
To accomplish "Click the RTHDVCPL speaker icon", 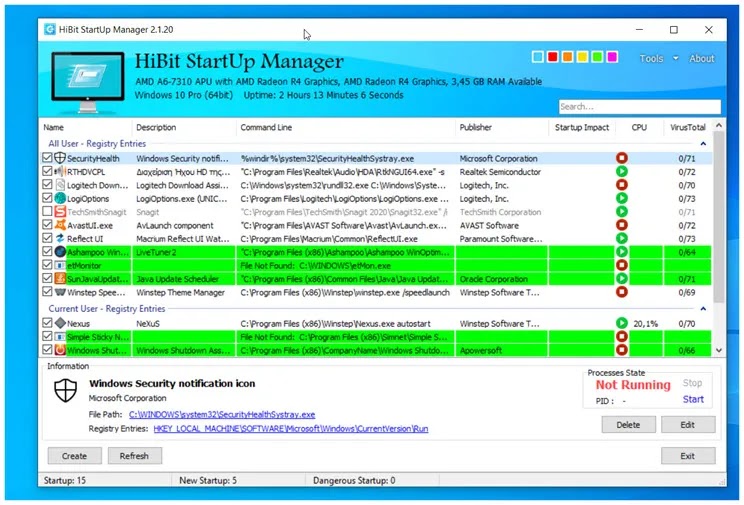I will tap(60, 171).
